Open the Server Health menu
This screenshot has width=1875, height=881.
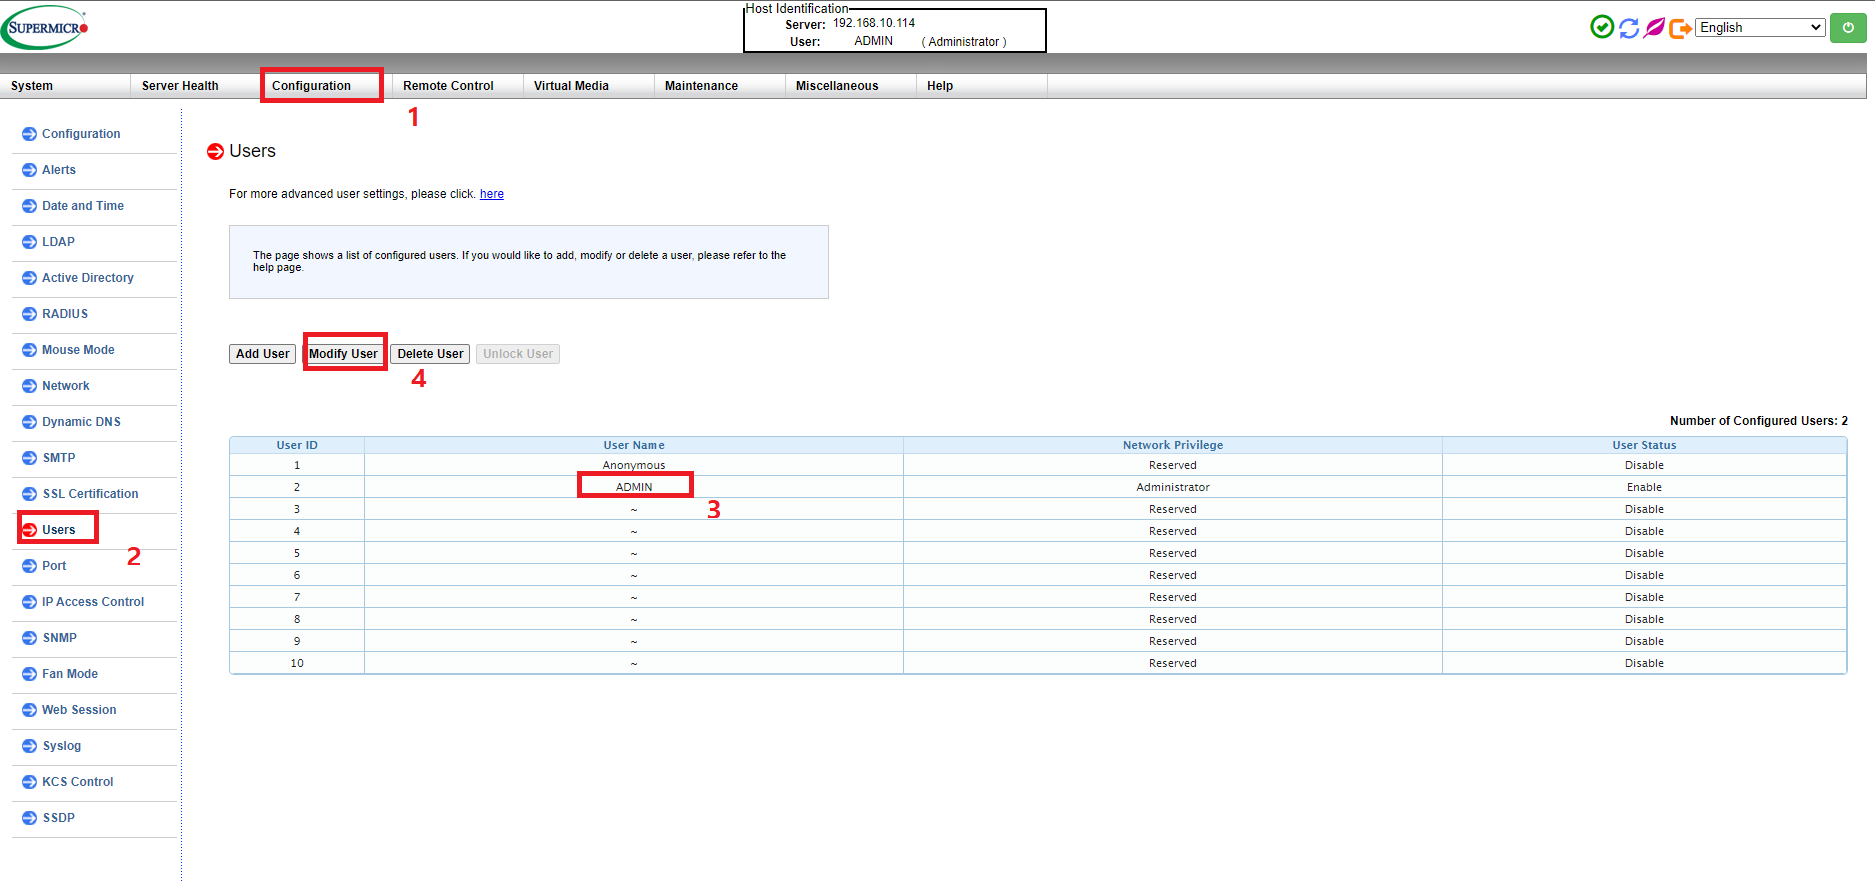pyautogui.click(x=180, y=86)
